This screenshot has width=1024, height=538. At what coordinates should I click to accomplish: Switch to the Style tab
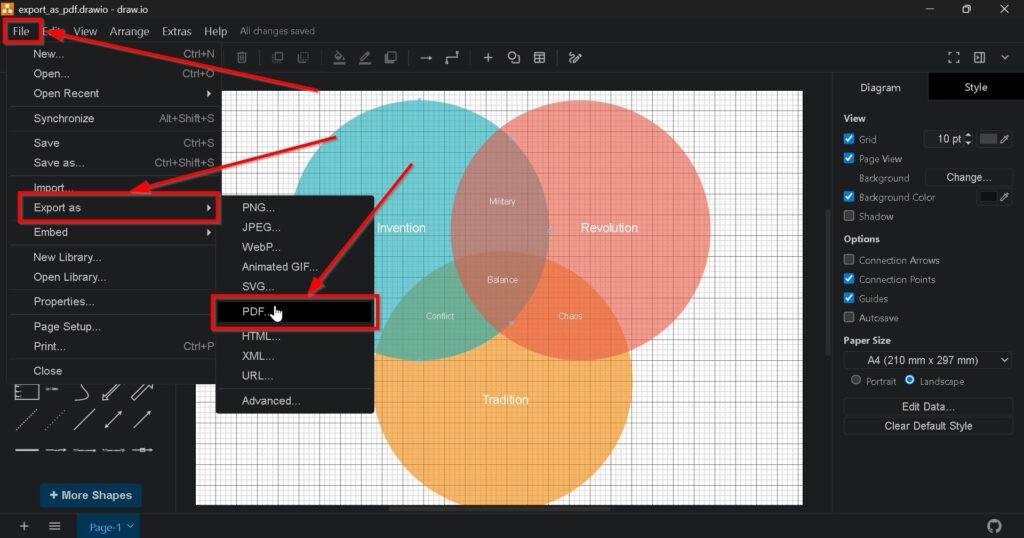[x=975, y=87]
